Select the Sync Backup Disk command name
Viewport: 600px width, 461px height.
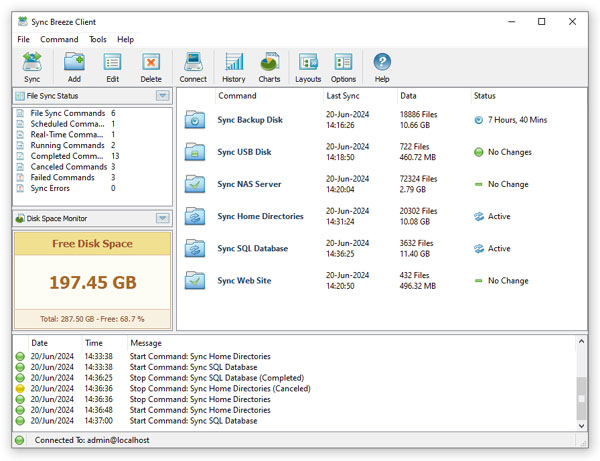pos(250,120)
